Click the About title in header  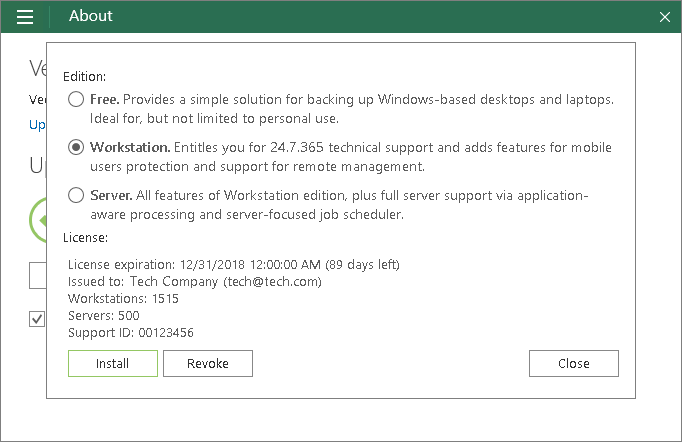91,16
